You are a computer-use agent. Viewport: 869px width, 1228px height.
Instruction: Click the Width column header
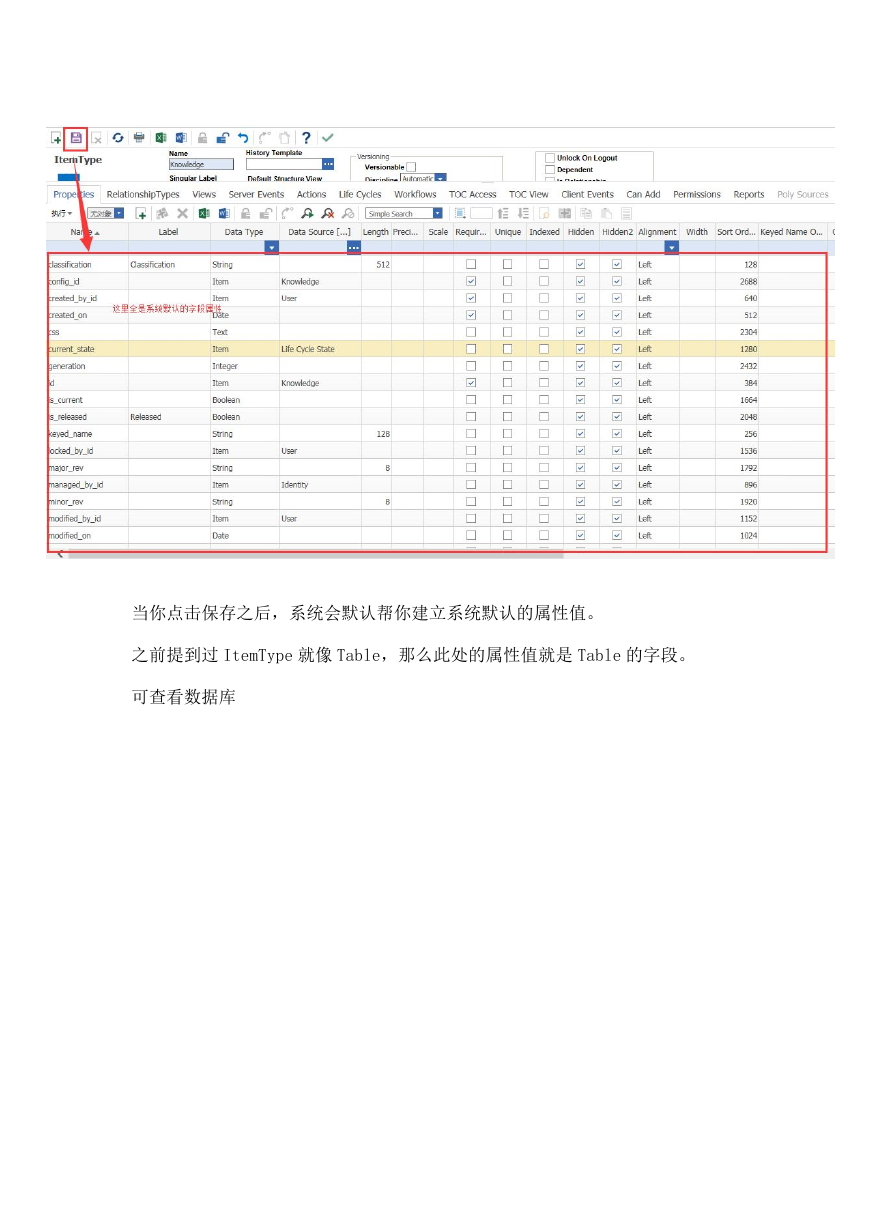(697, 232)
